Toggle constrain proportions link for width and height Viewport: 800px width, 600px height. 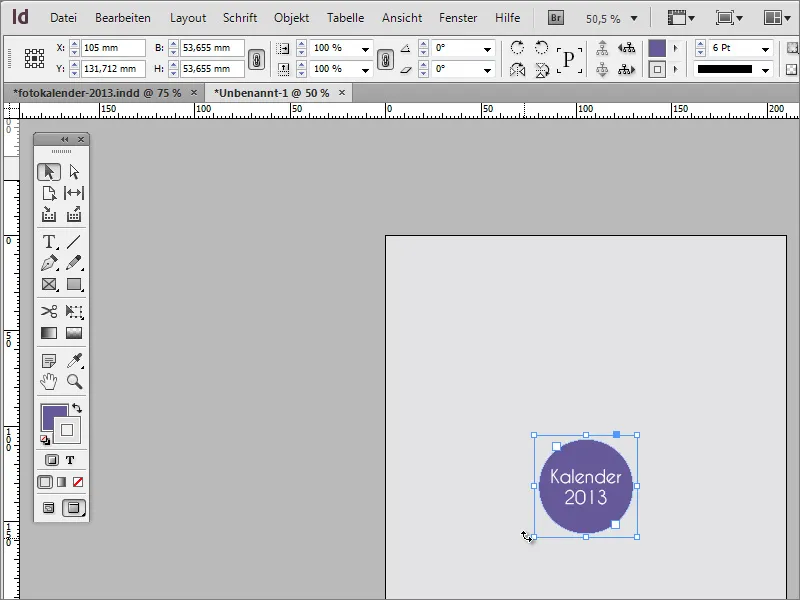tap(256, 59)
